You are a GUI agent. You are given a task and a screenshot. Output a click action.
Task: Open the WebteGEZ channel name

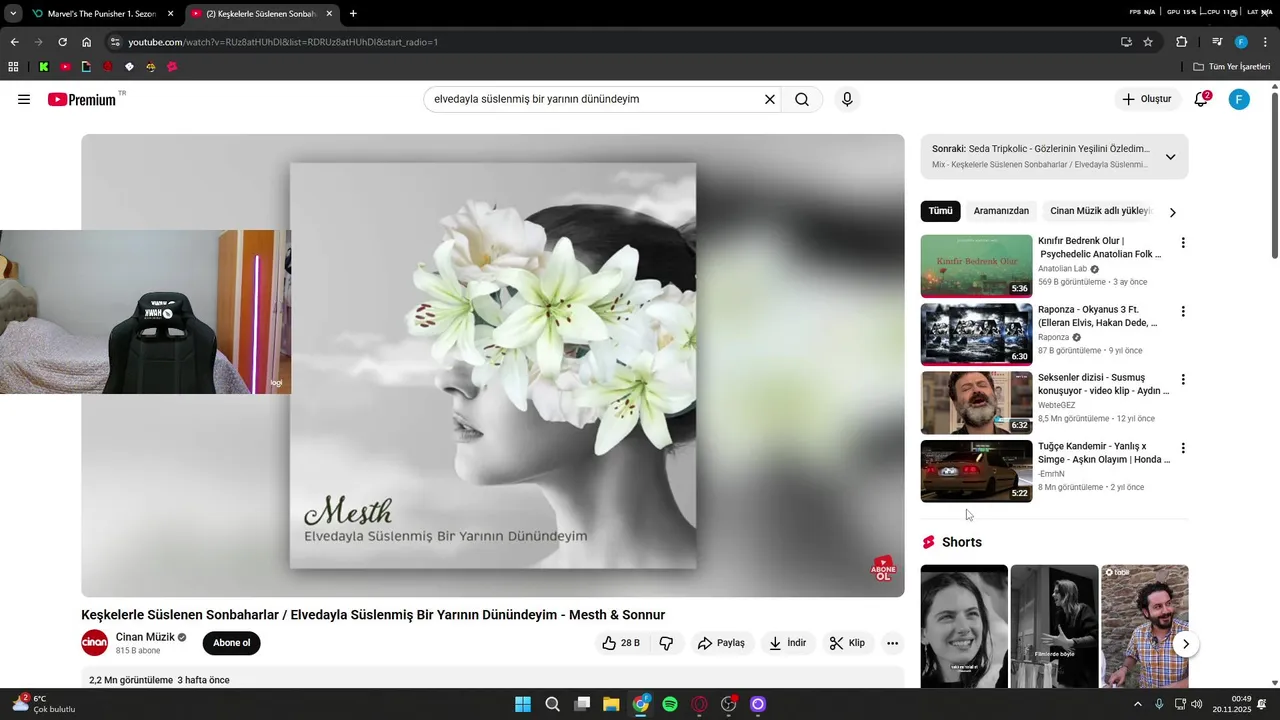point(1057,405)
